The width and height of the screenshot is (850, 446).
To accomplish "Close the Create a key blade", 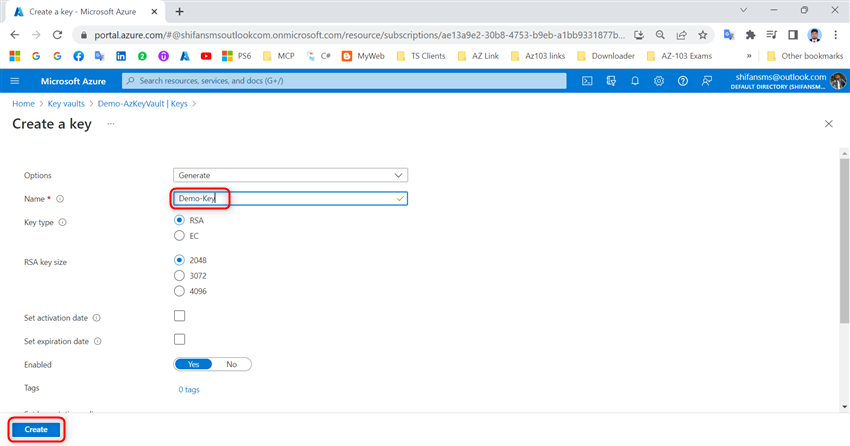I will (828, 124).
